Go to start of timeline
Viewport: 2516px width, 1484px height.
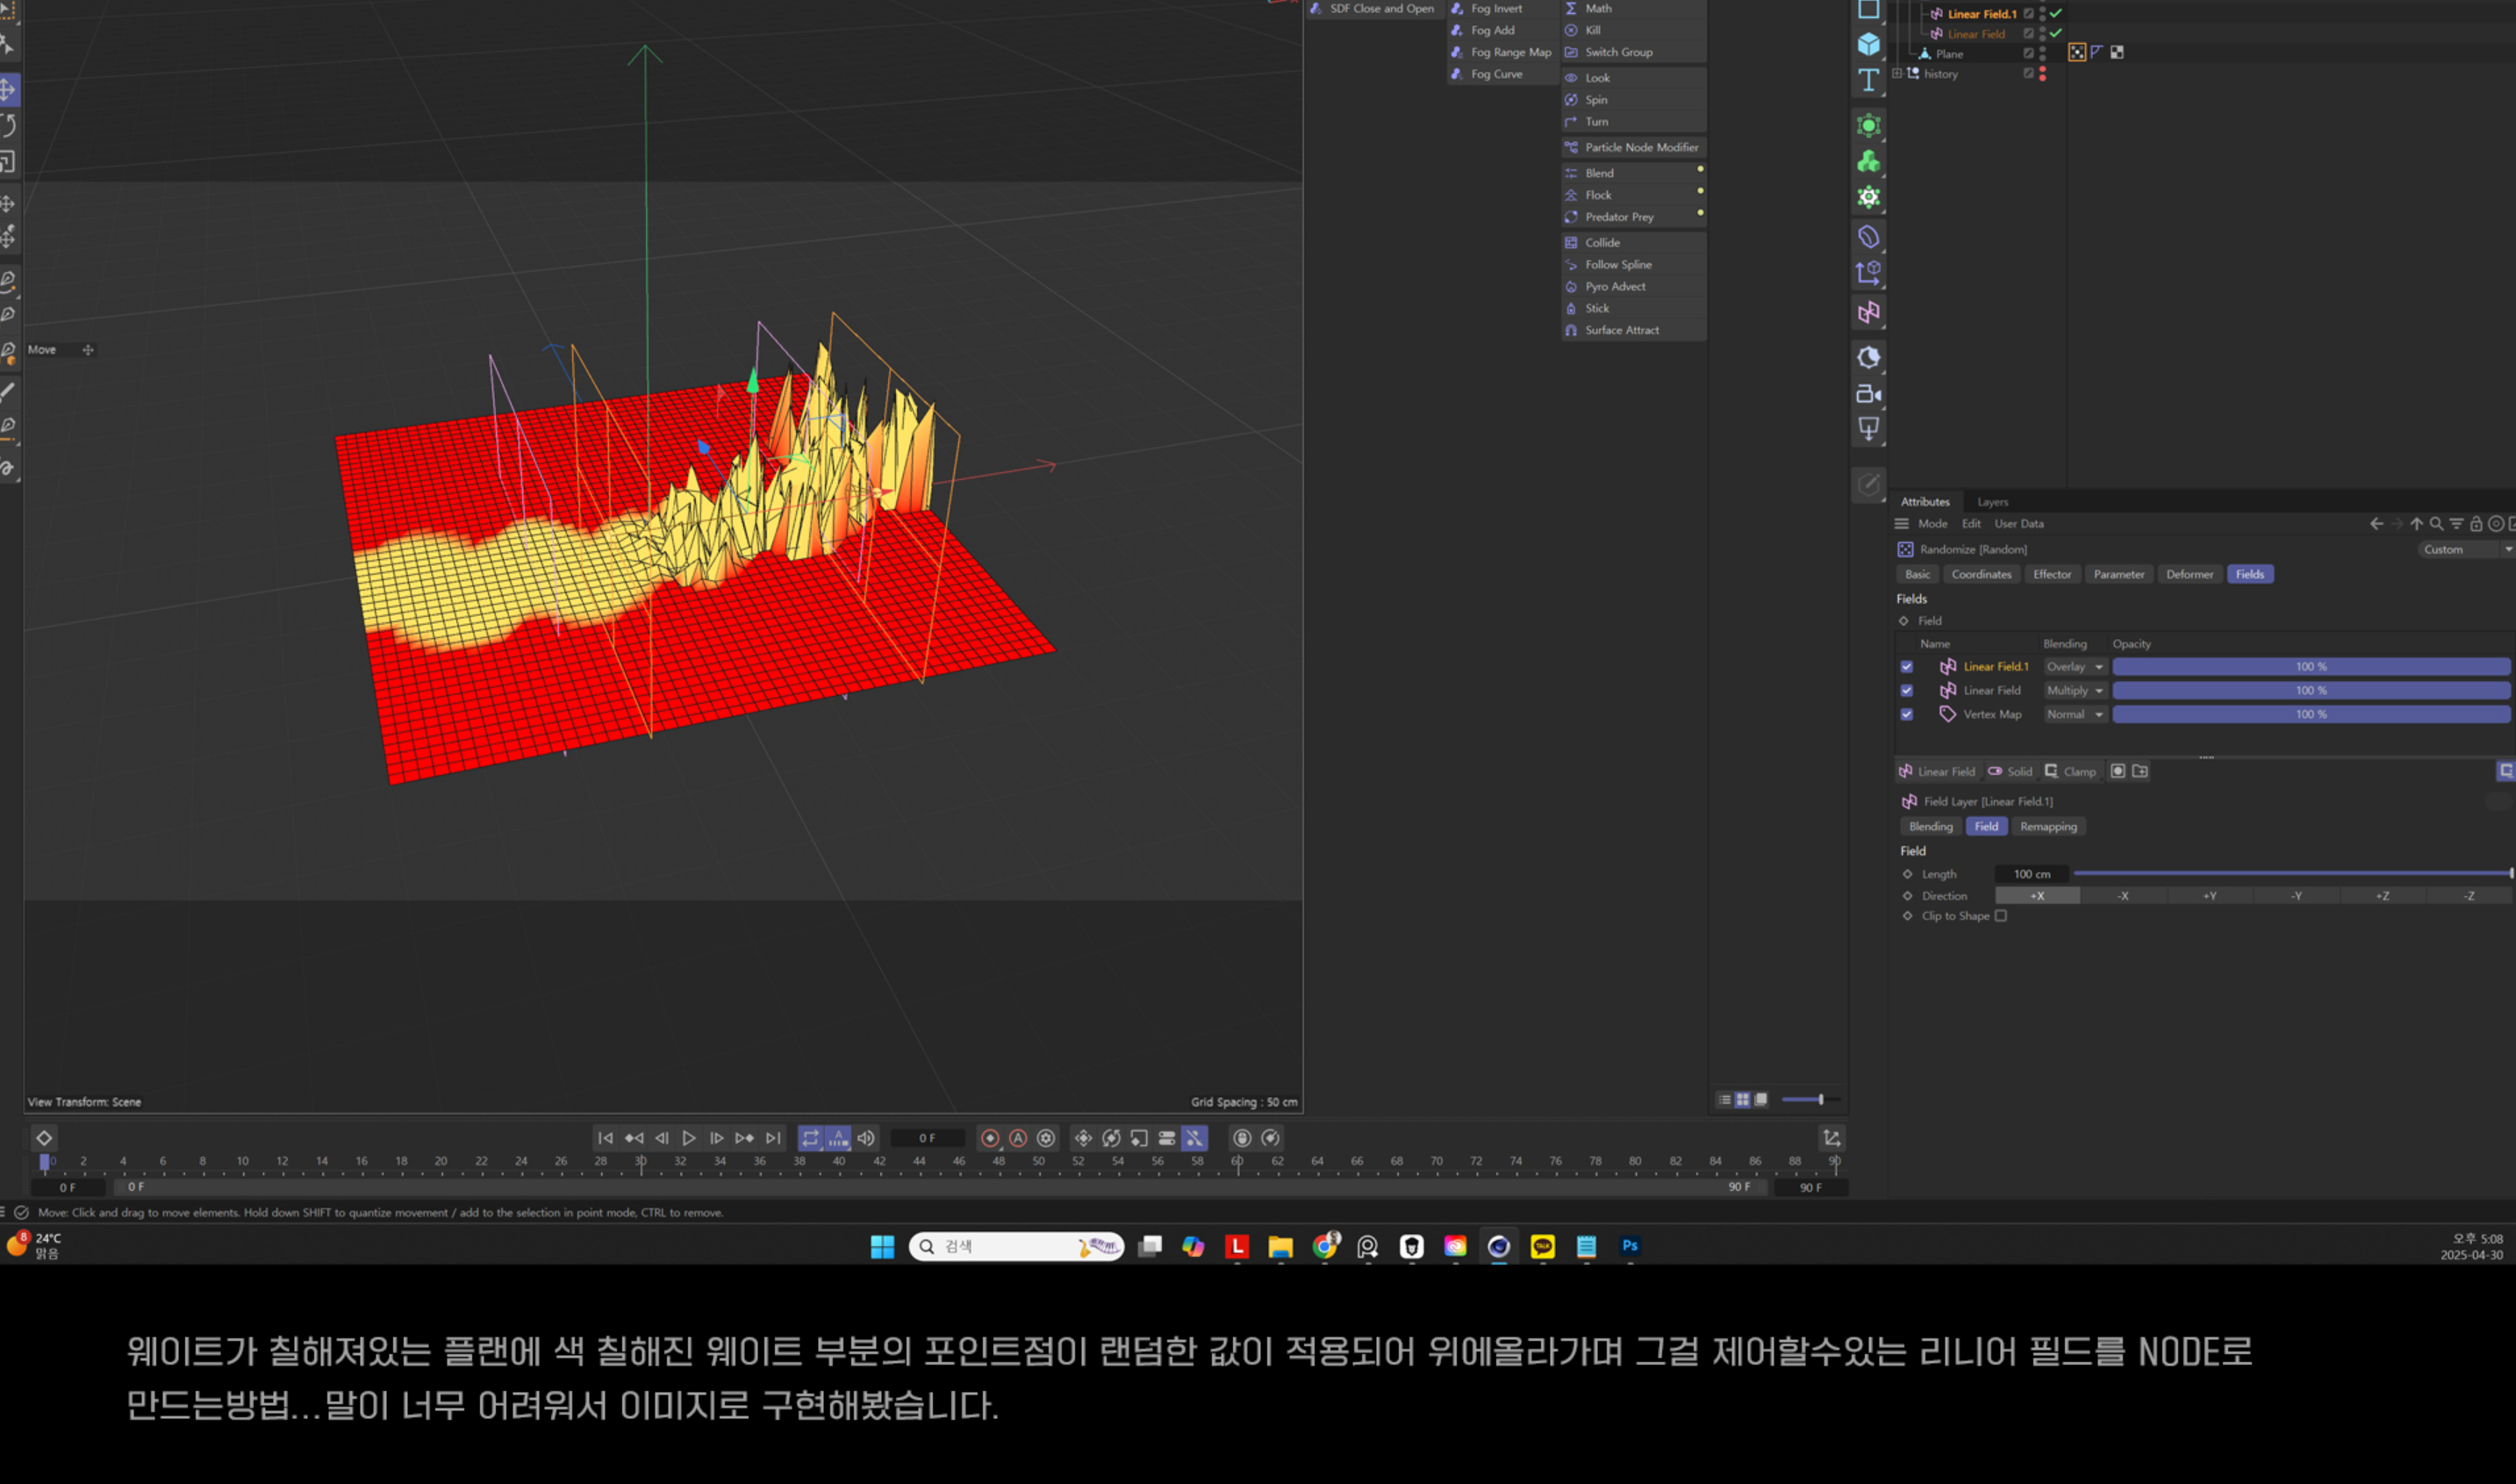[605, 1138]
